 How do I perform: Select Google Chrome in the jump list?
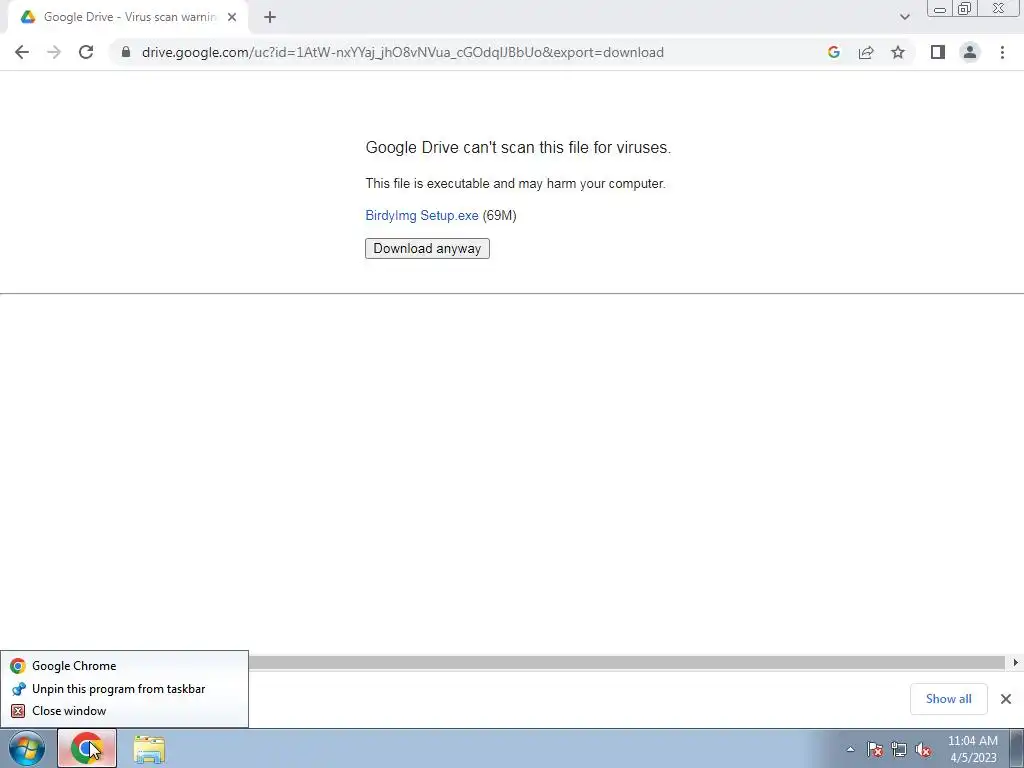(x=124, y=665)
